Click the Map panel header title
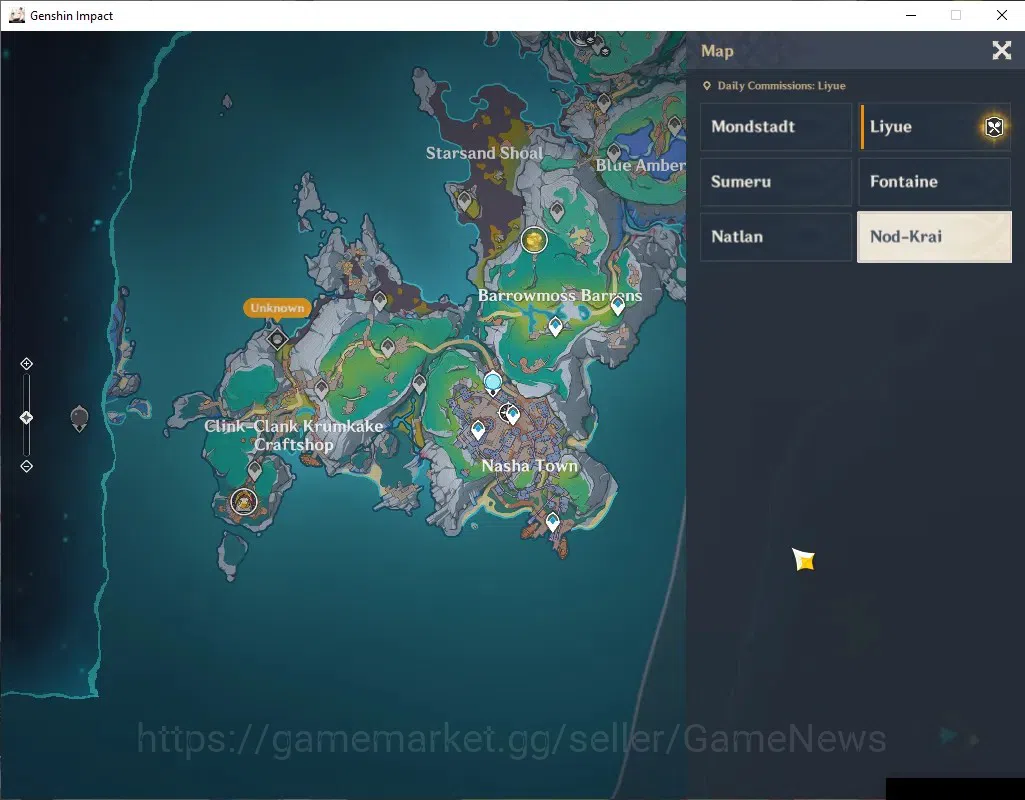1025x800 pixels. pyautogui.click(x=717, y=51)
